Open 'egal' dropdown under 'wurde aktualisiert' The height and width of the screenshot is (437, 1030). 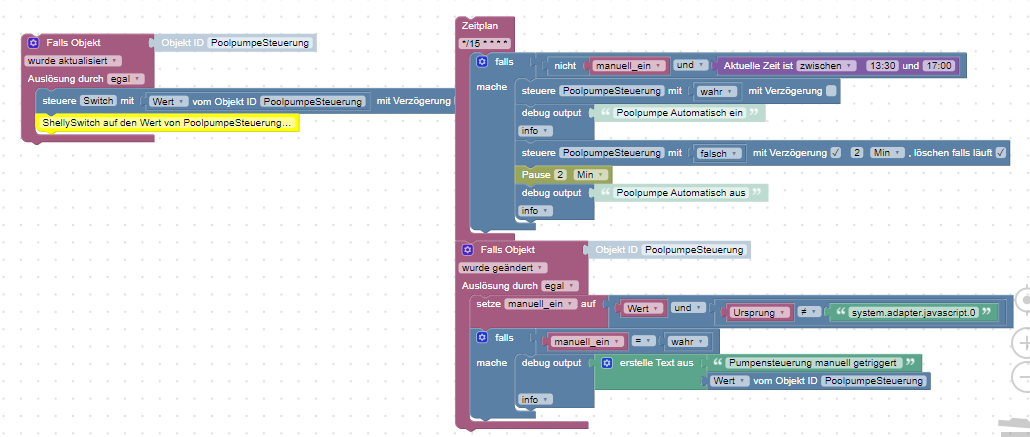[x=125, y=78]
